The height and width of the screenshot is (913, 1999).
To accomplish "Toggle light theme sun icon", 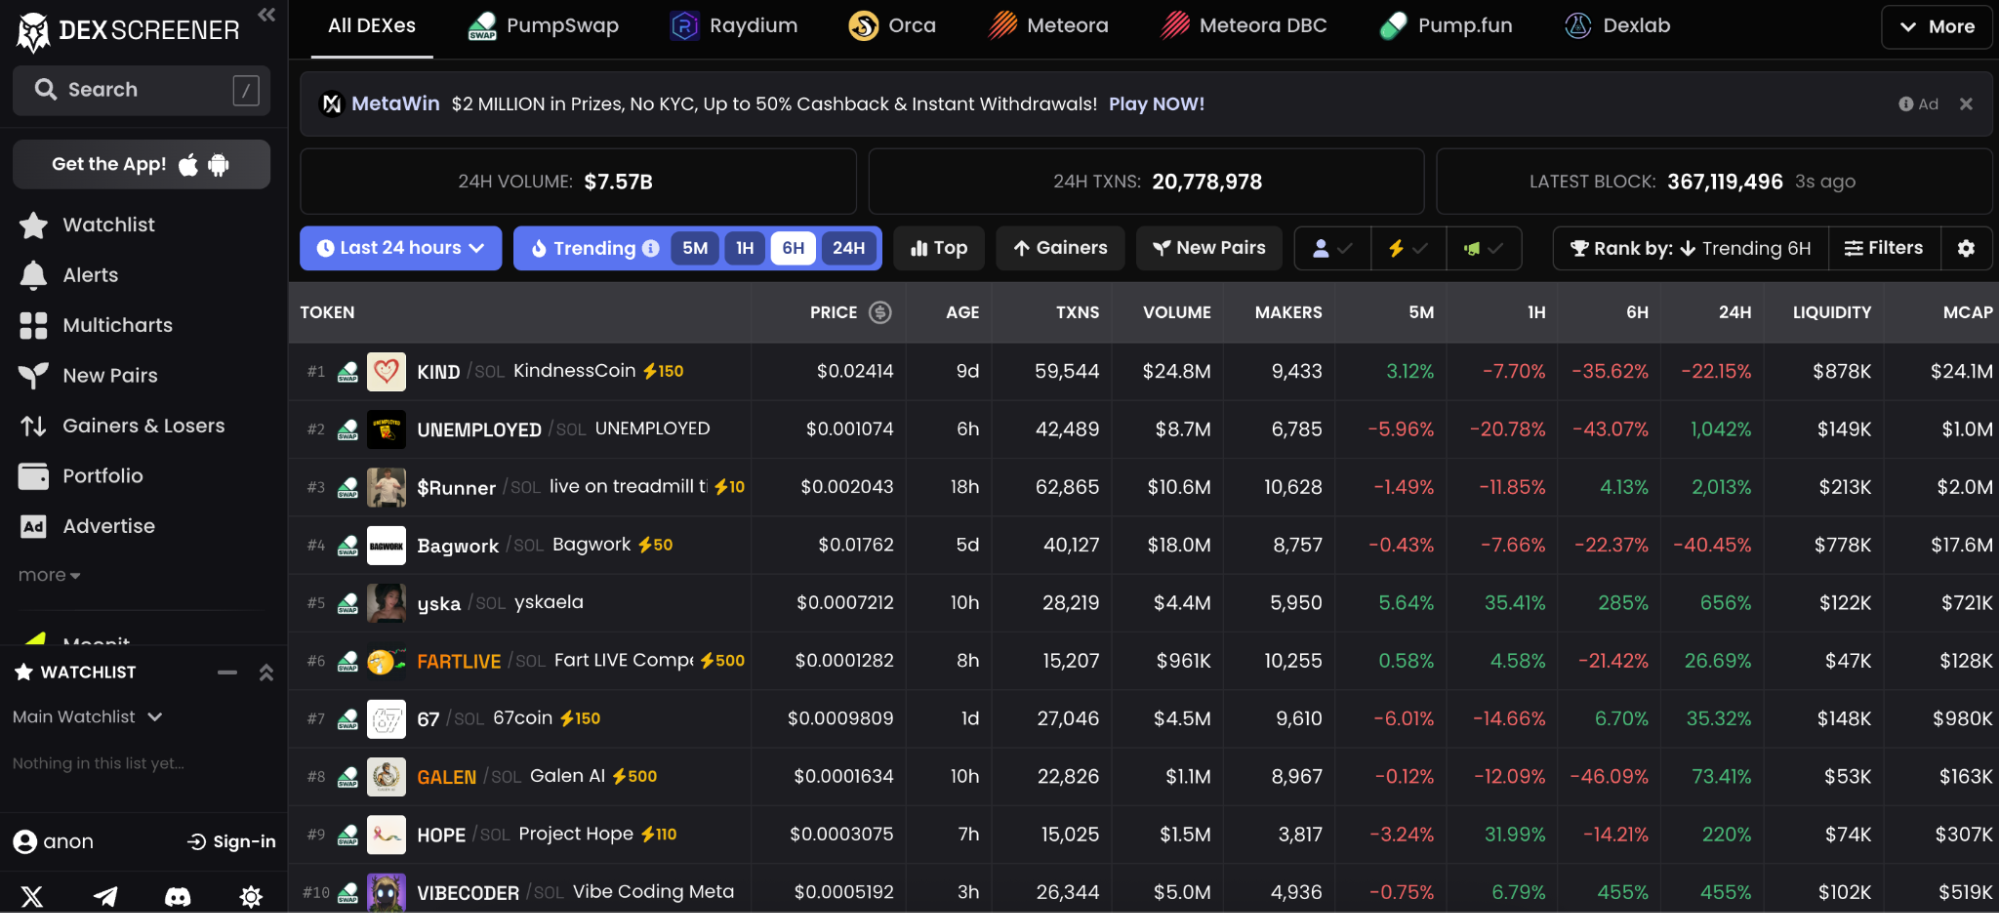I will pyautogui.click(x=251, y=896).
